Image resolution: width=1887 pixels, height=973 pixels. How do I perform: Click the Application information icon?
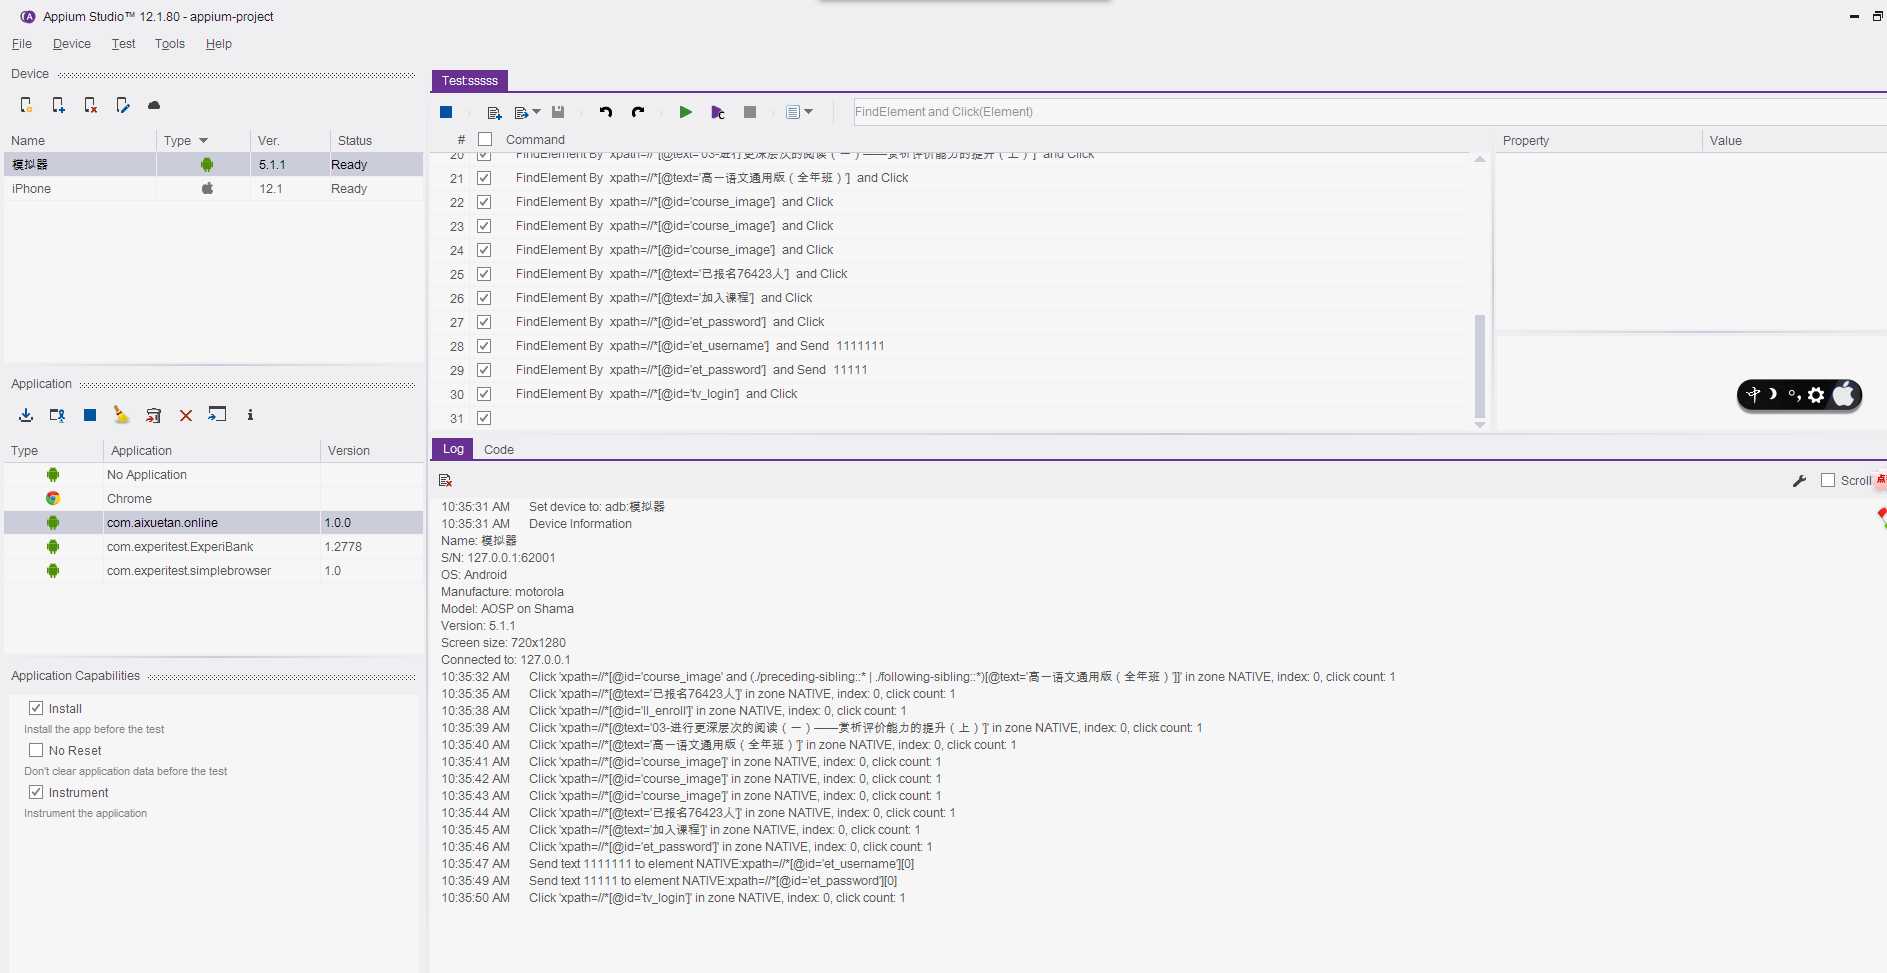[x=250, y=415]
